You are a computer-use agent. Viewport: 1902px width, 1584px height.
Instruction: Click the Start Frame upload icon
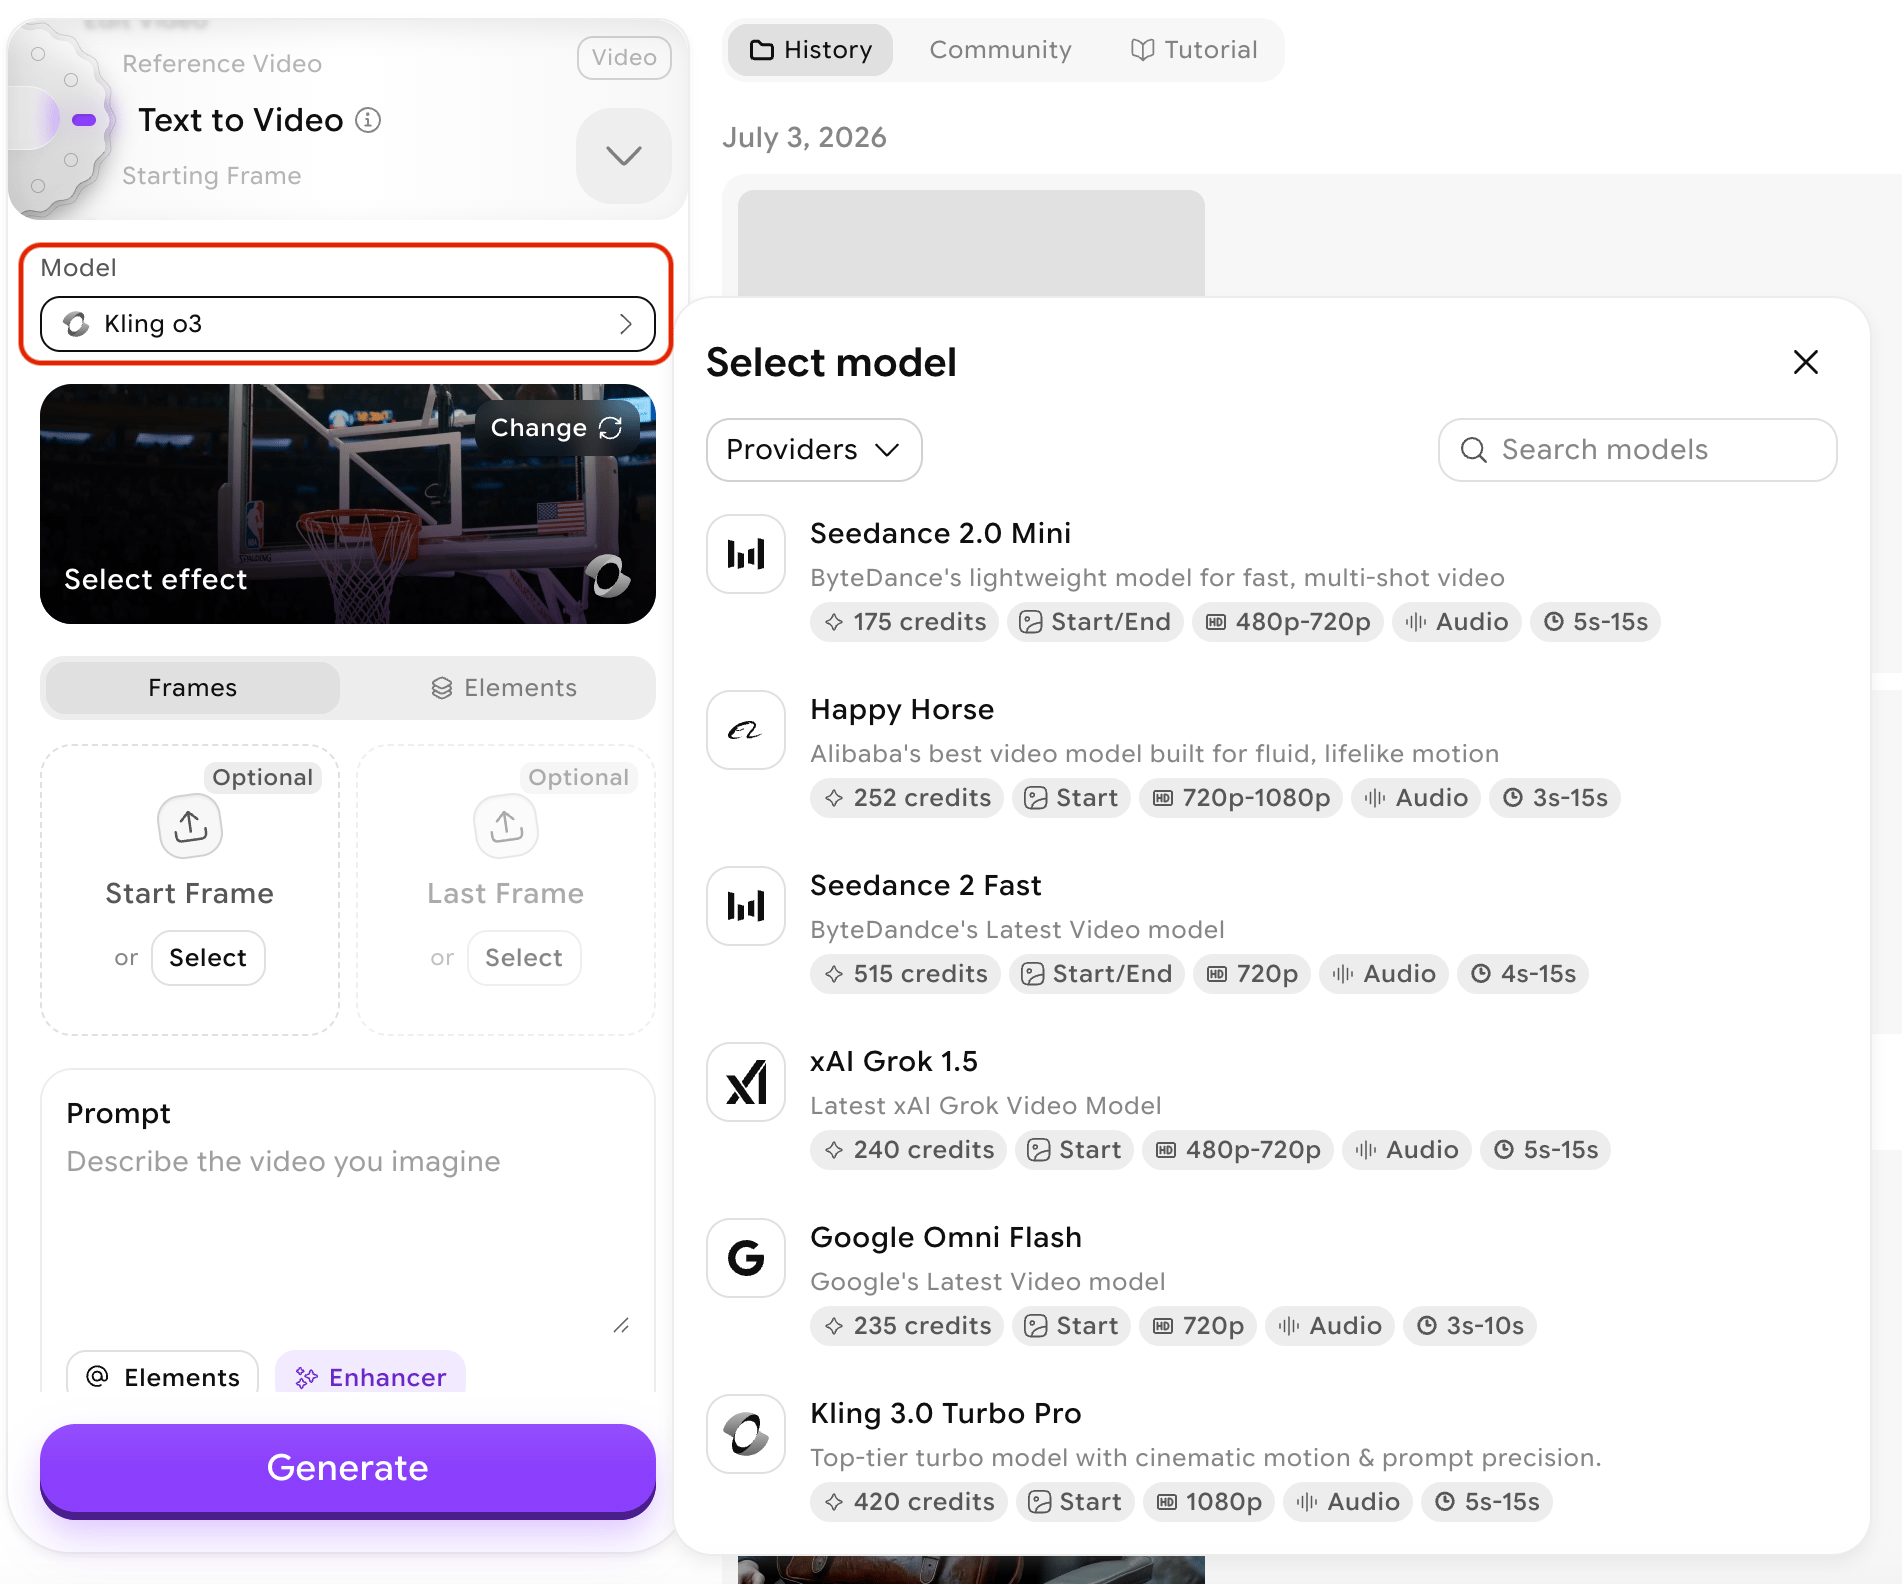coord(190,826)
